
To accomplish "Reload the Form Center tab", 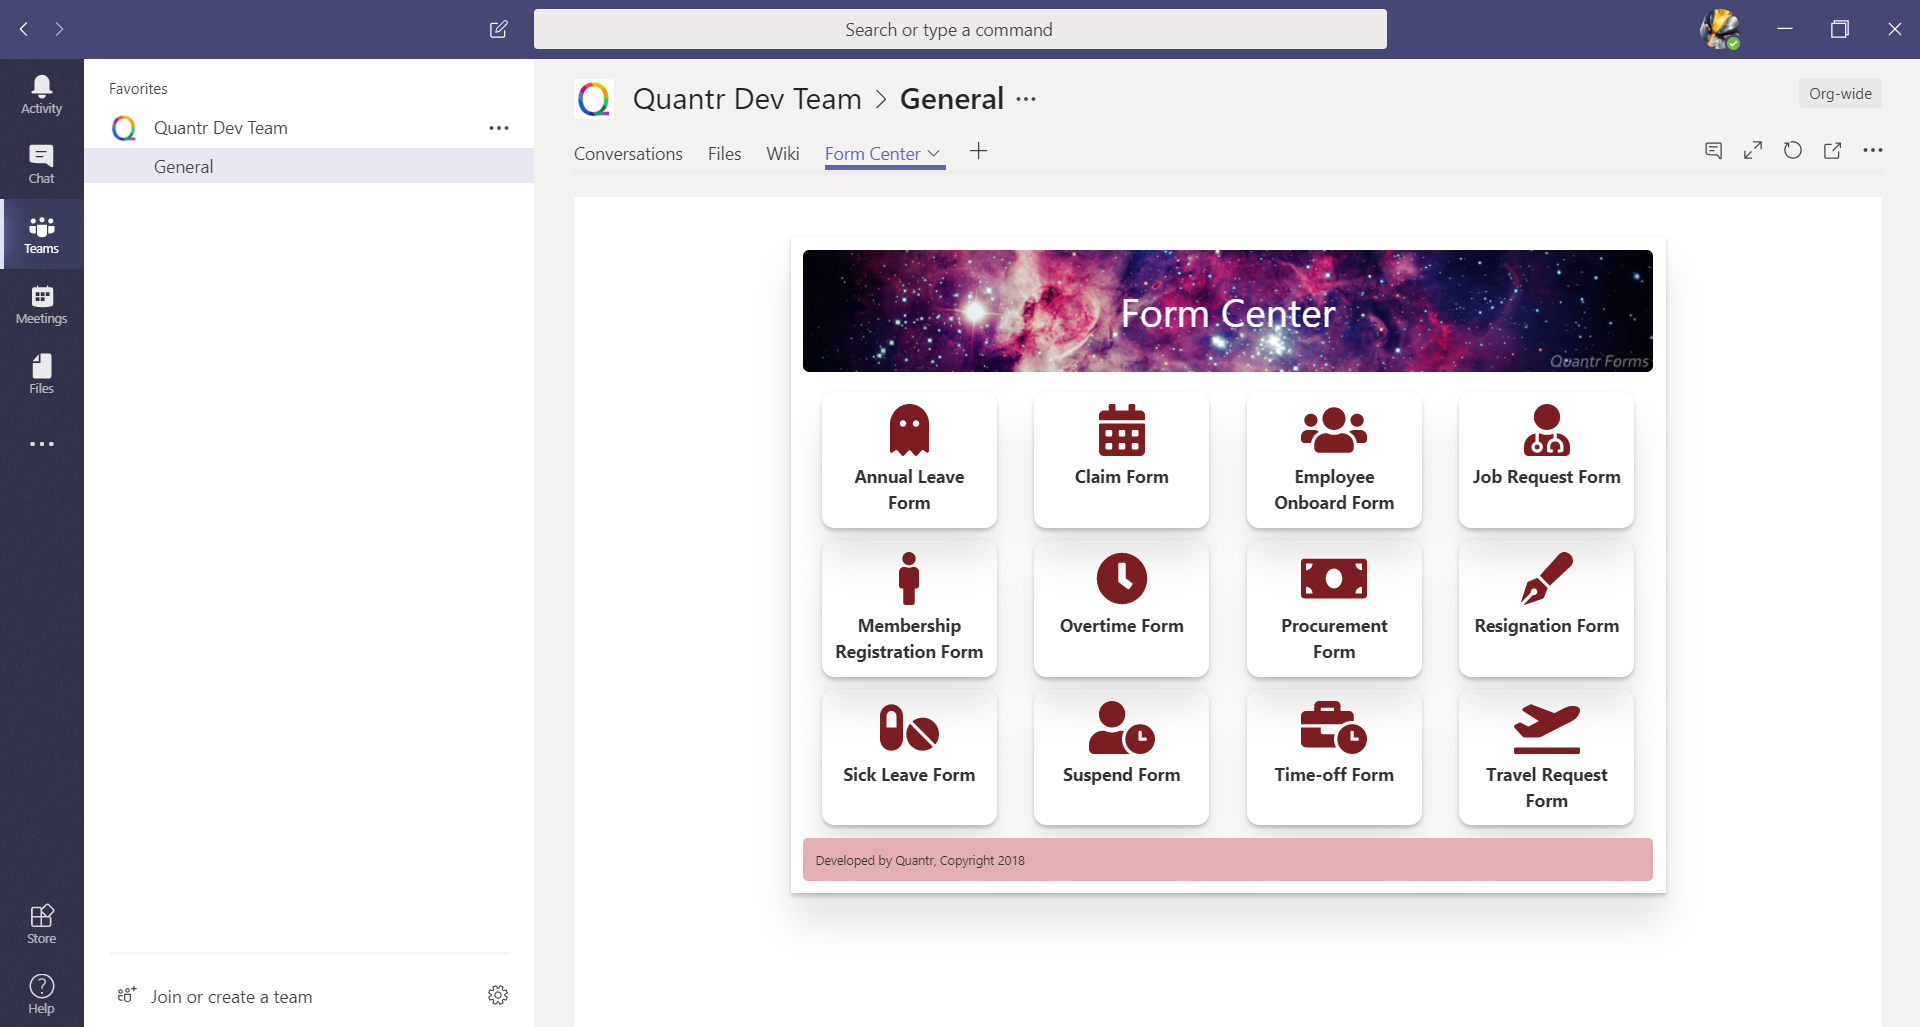I will (1793, 150).
